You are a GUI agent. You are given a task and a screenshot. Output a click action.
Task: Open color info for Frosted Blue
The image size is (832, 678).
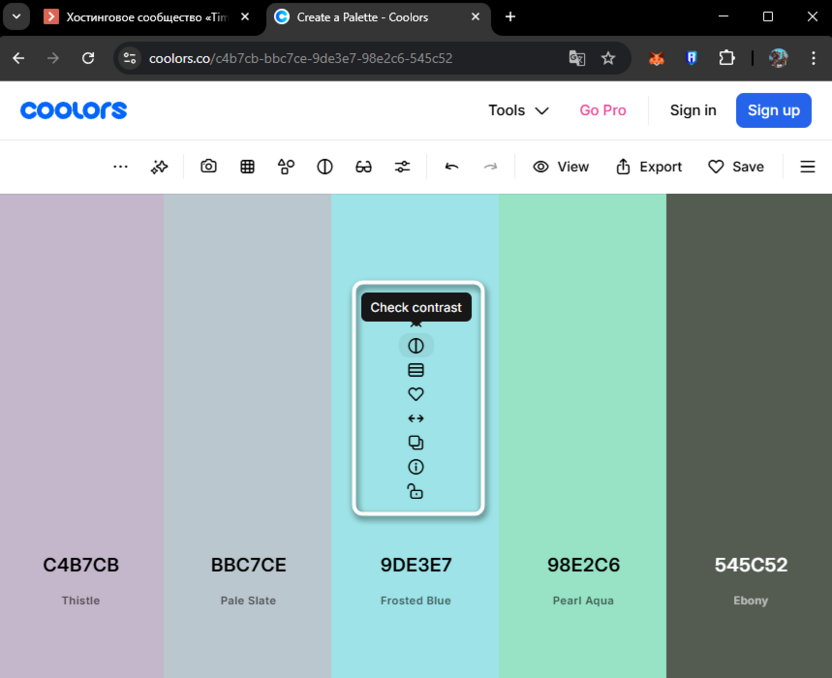point(416,467)
